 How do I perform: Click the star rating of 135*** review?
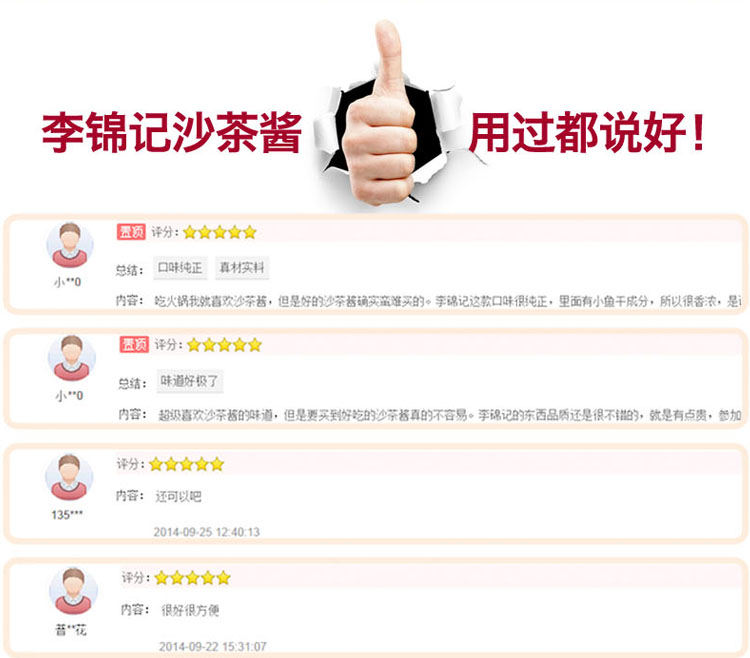(x=187, y=464)
